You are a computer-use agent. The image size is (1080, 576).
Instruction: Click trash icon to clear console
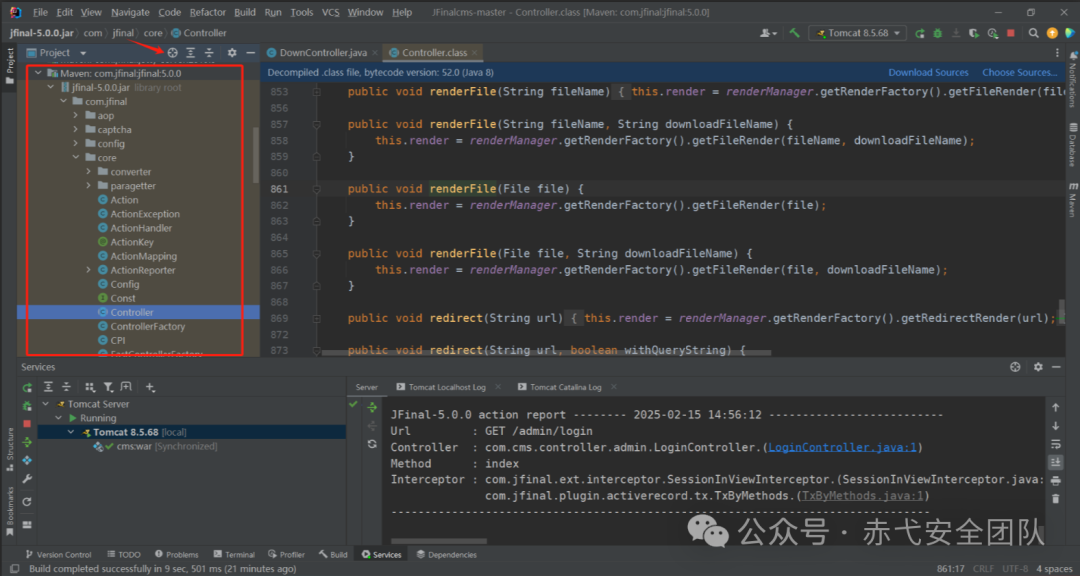tap(1055, 498)
